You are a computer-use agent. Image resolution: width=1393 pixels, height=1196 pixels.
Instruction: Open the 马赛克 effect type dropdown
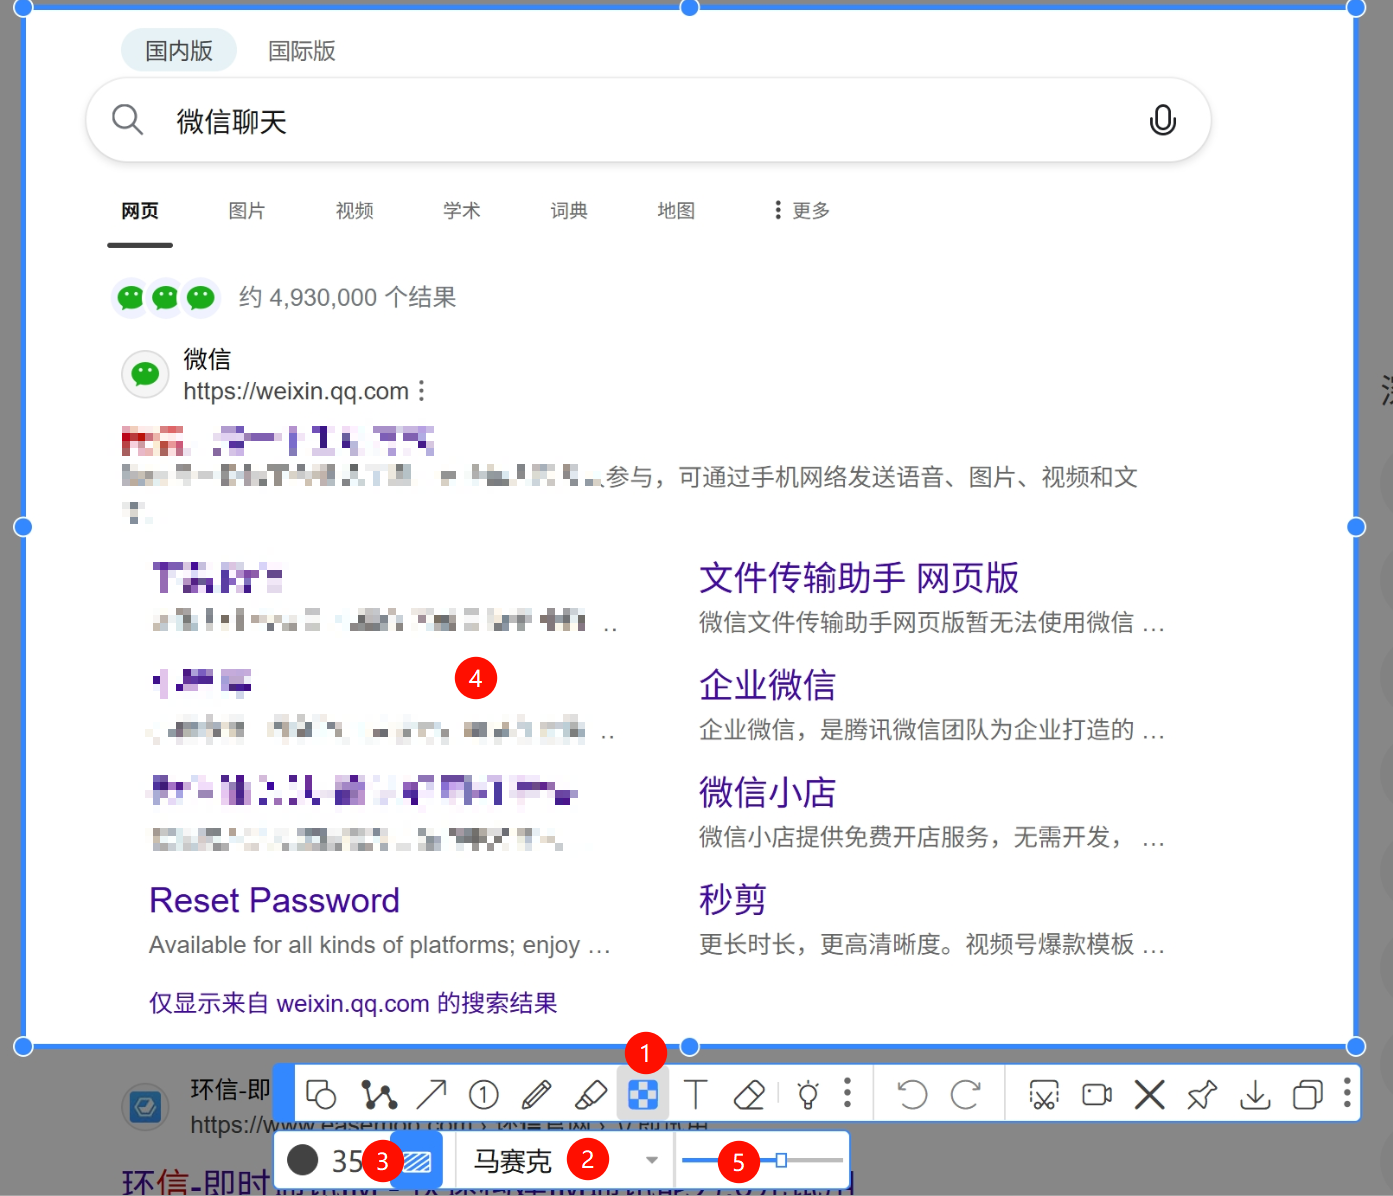point(652,1159)
